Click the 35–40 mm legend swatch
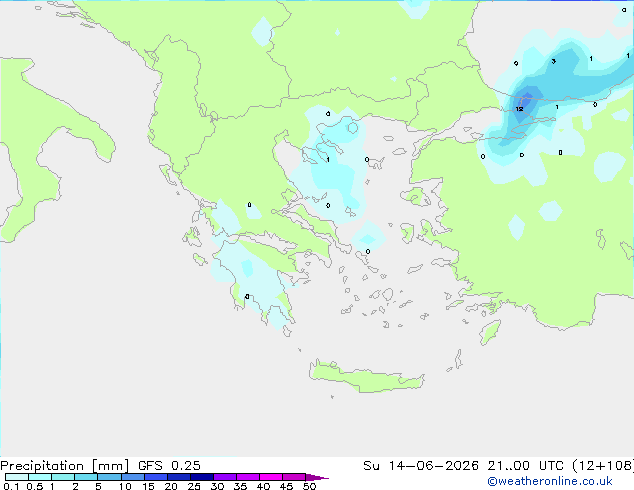Viewport: 634px width, 490px height. point(247,477)
